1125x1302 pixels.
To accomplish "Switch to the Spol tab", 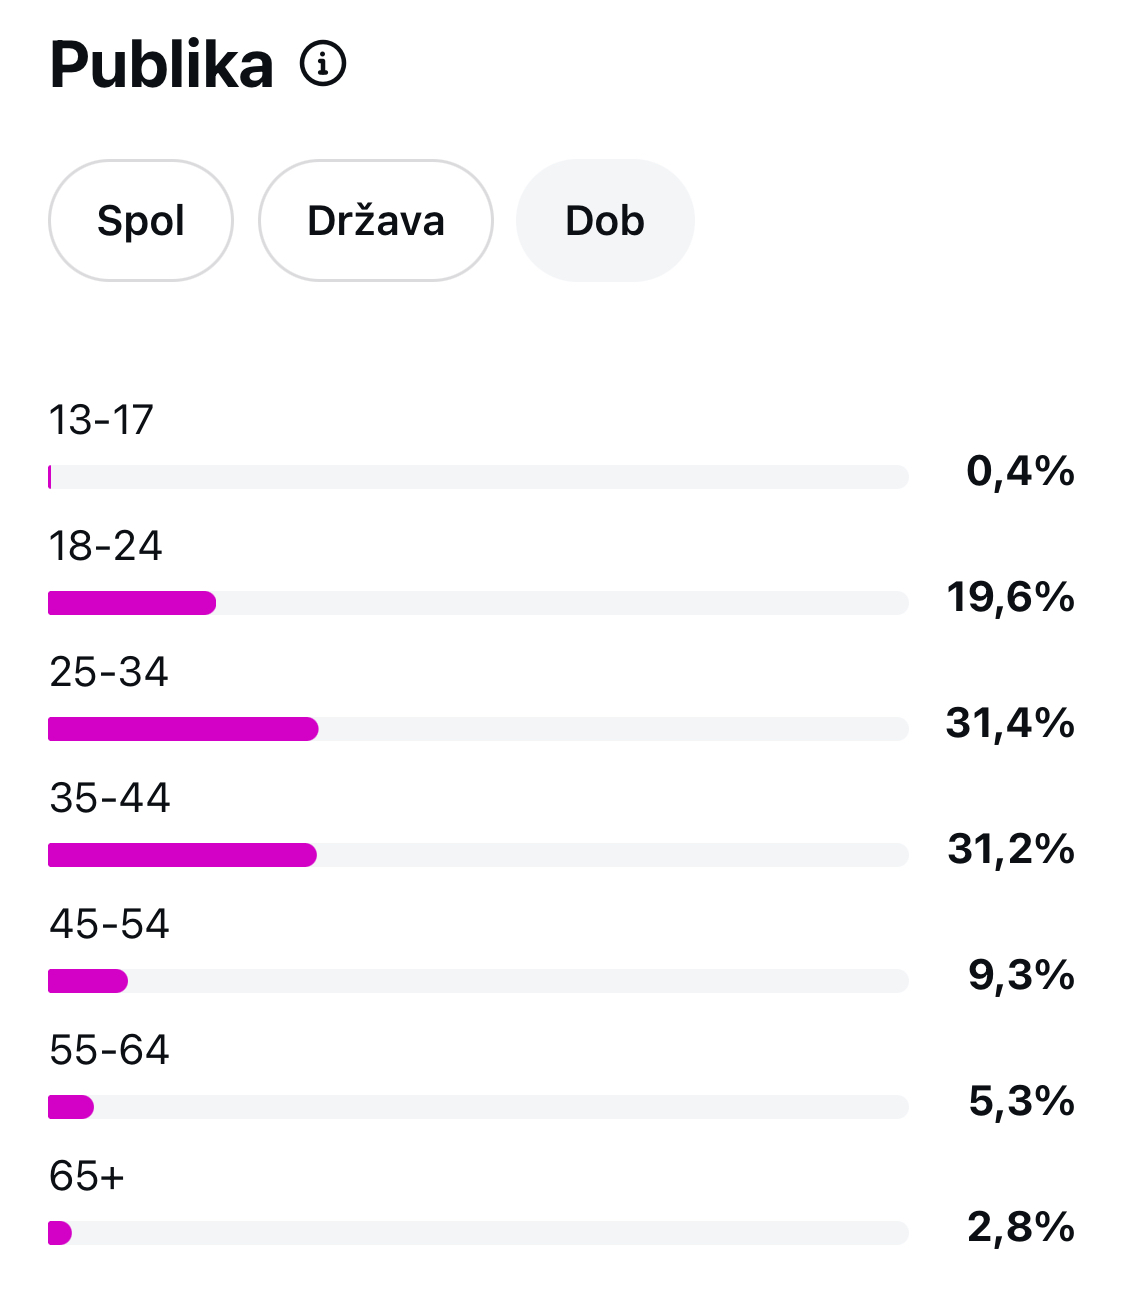I will (141, 220).
